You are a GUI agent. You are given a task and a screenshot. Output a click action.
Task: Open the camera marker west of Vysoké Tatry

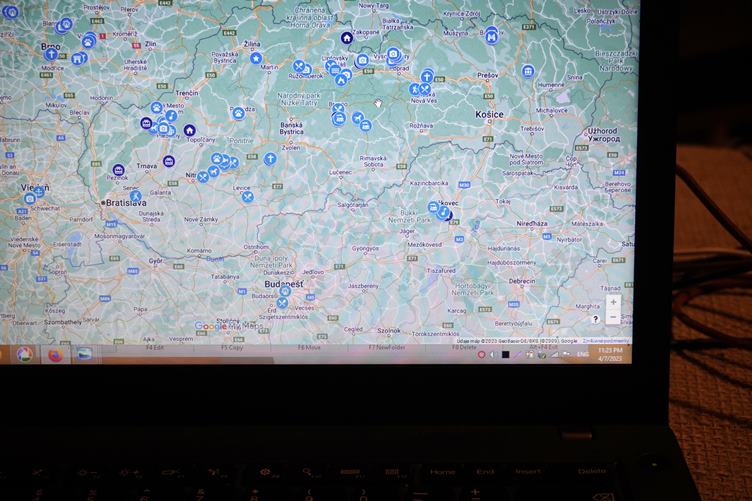click(x=363, y=60)
